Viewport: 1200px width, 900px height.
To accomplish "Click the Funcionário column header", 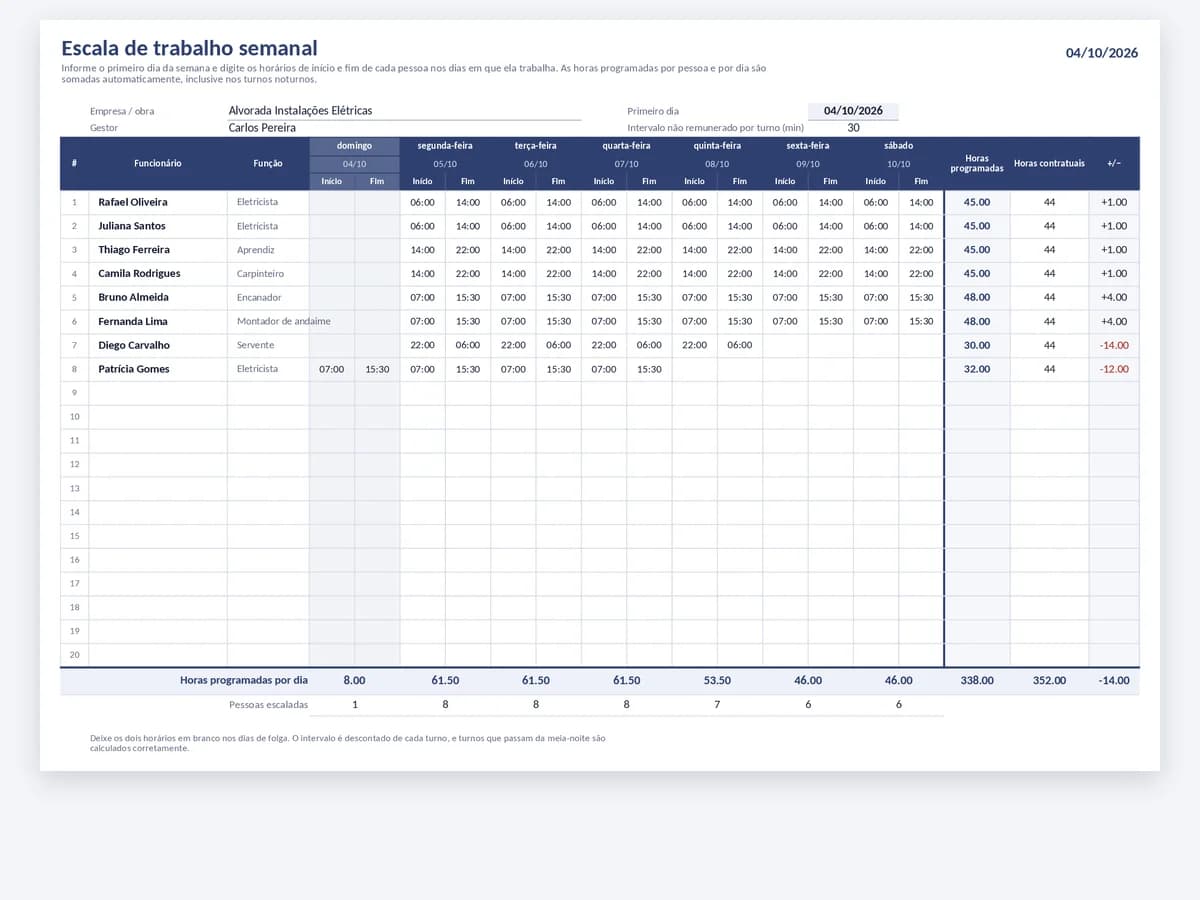I will pos(158,163).
